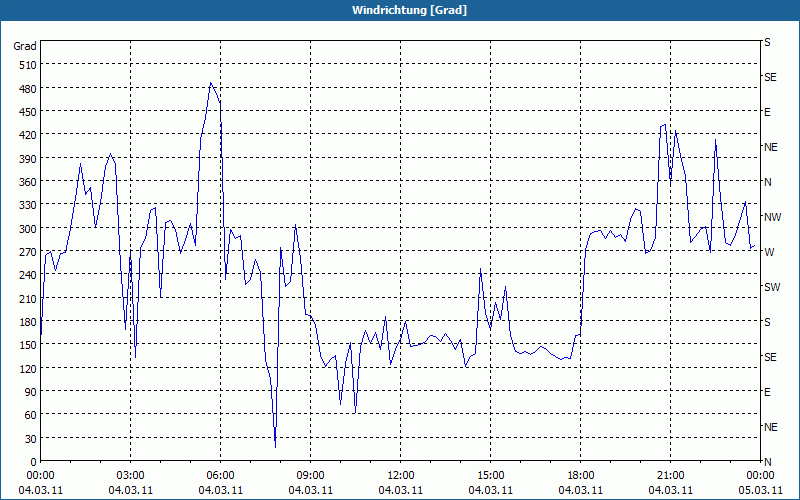Click the 18:00 time axis label
The height and width of the screenshot is (500, 800).
coord(581,476)
